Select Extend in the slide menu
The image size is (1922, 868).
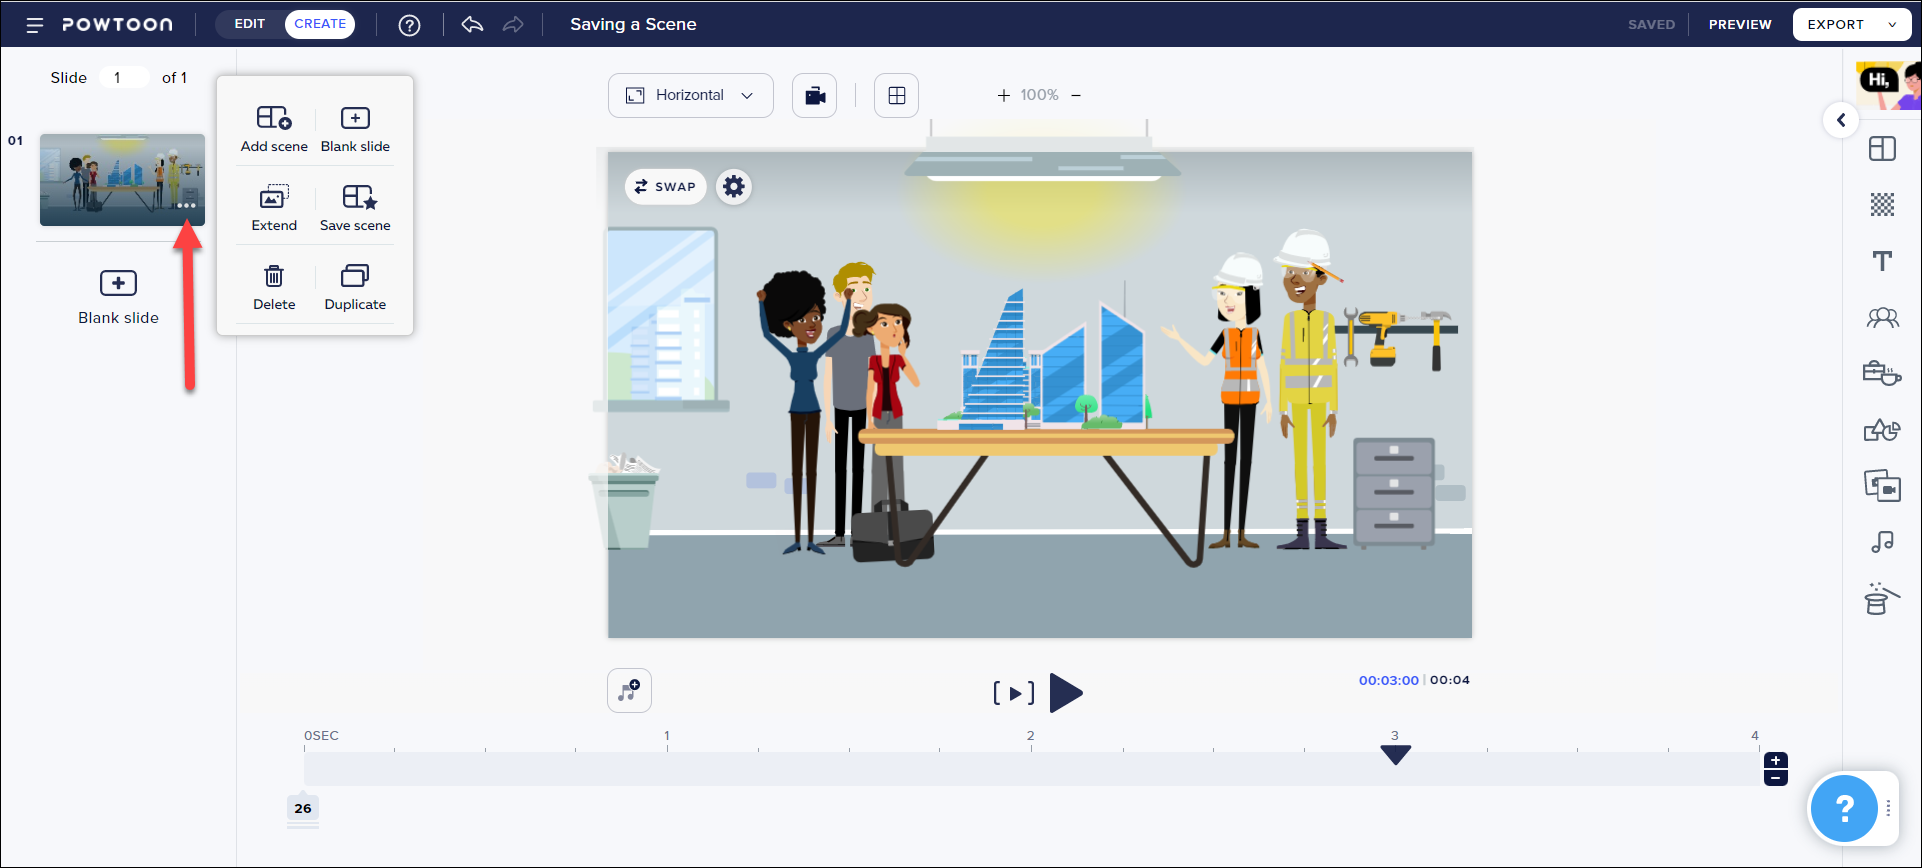point(274,208)
